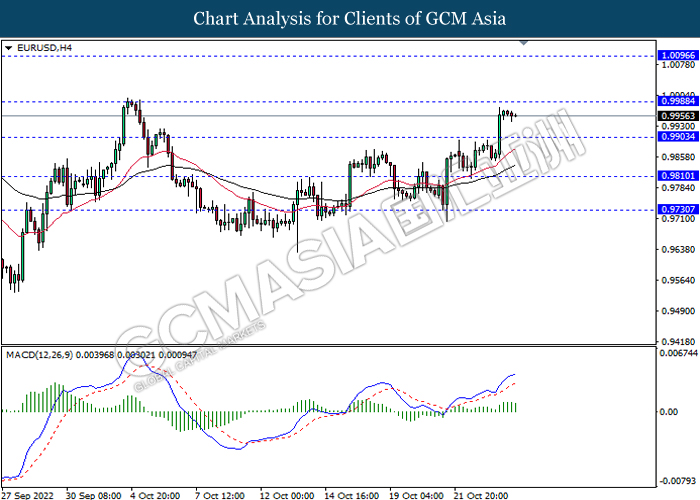Click the latest candlestick on the price chart
Screen dimensions: 700x500
[x=516, y=116]
